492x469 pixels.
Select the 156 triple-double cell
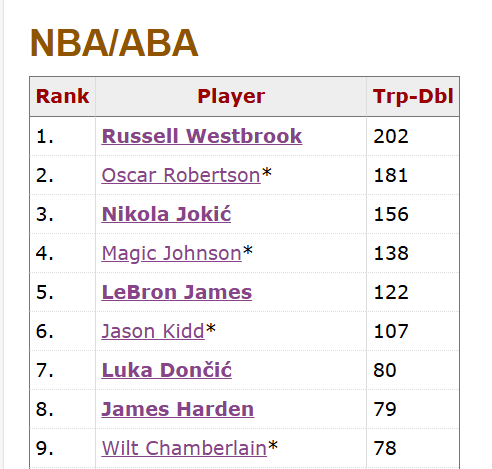tap(391, 214)
